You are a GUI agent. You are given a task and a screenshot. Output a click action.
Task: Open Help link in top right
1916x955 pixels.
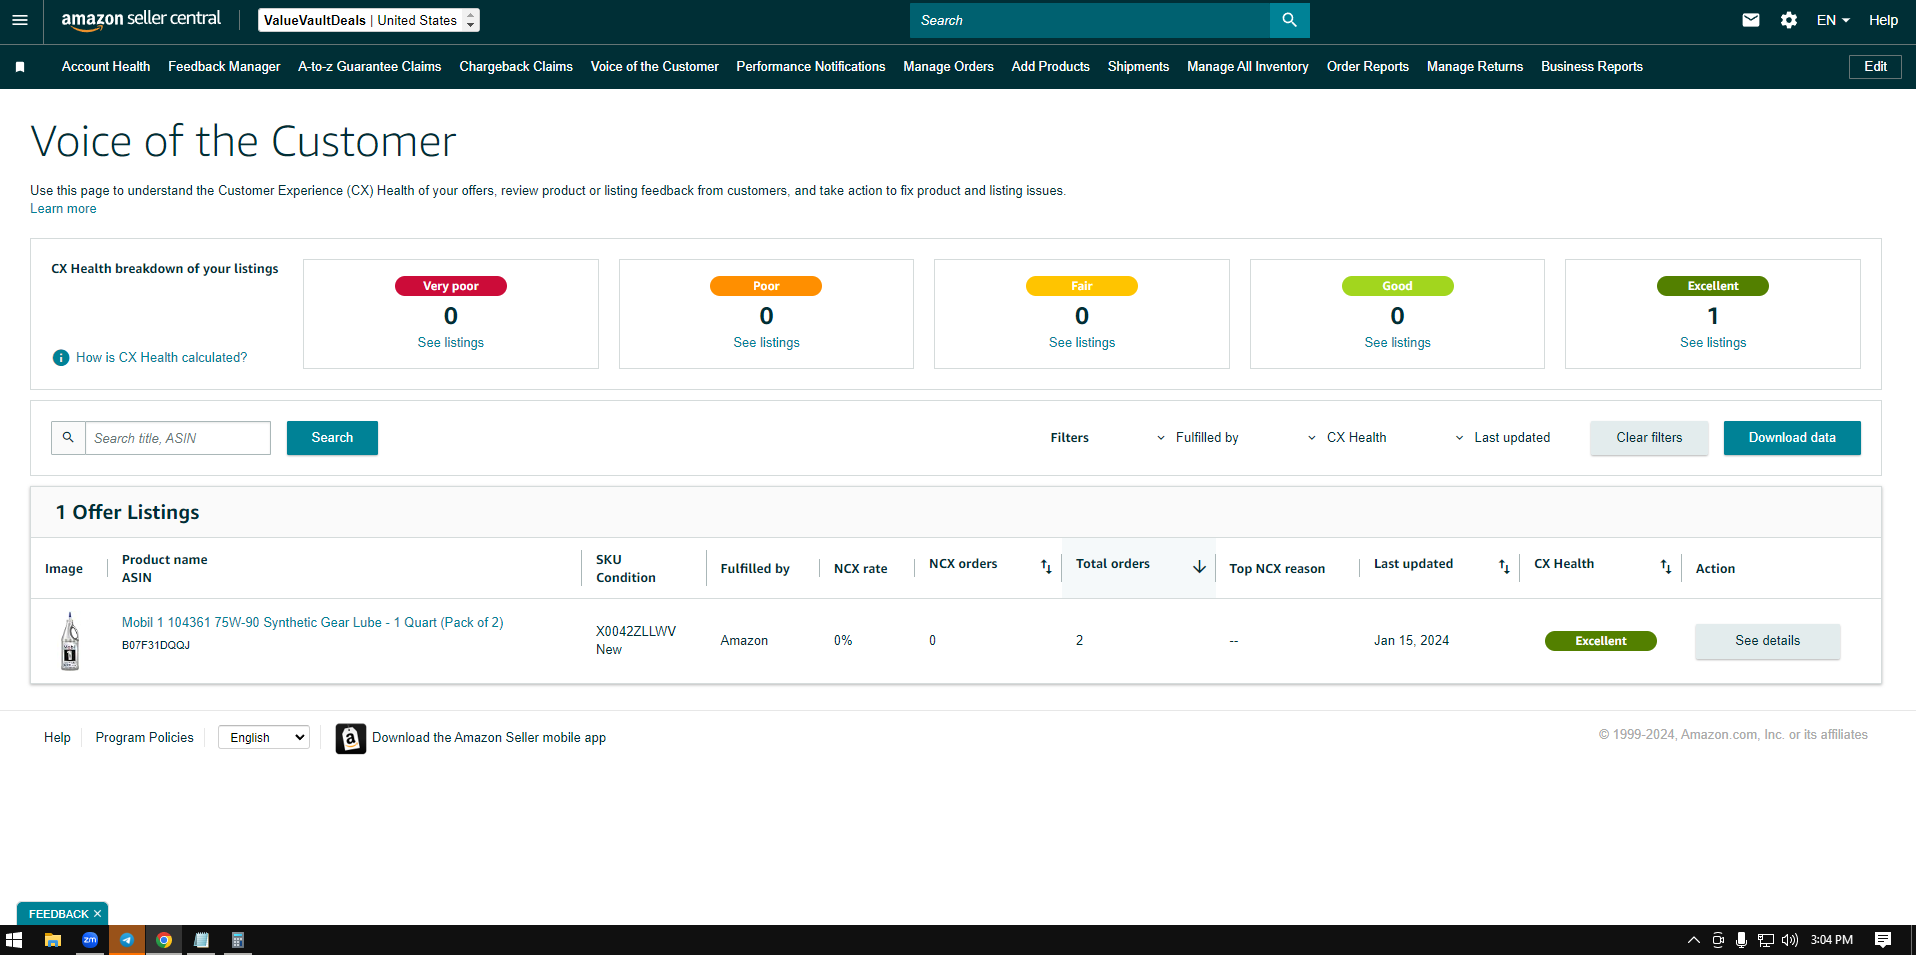coord(1883,20)
